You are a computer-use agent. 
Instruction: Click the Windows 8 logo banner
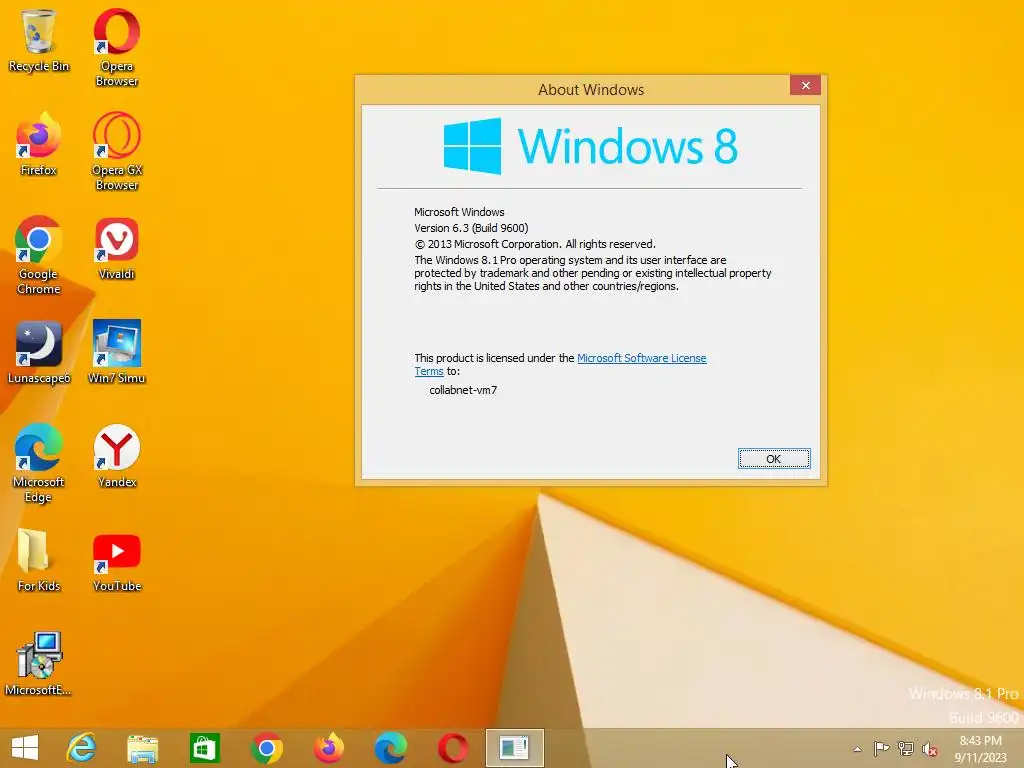coord(590,146)
